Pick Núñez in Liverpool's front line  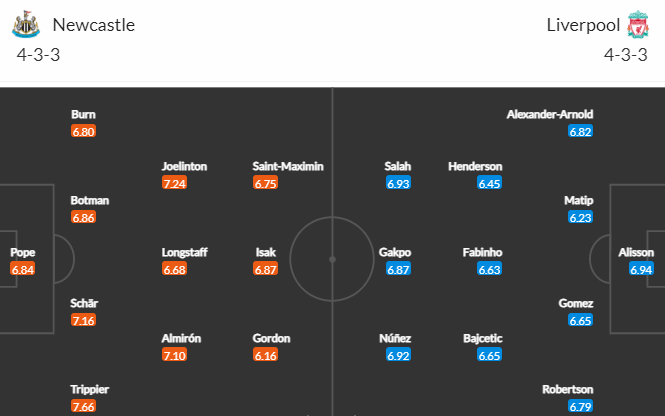pos(395,338)
